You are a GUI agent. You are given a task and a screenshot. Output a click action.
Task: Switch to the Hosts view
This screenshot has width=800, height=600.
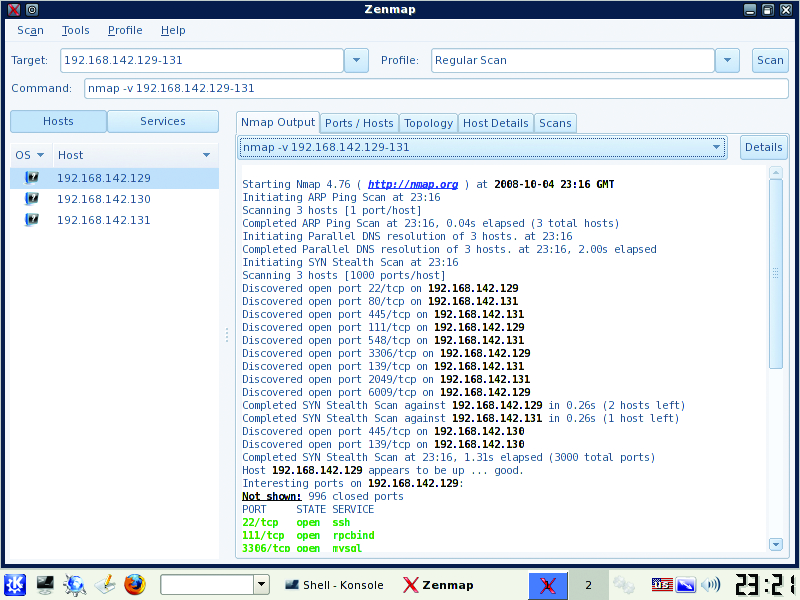[58, 121]
